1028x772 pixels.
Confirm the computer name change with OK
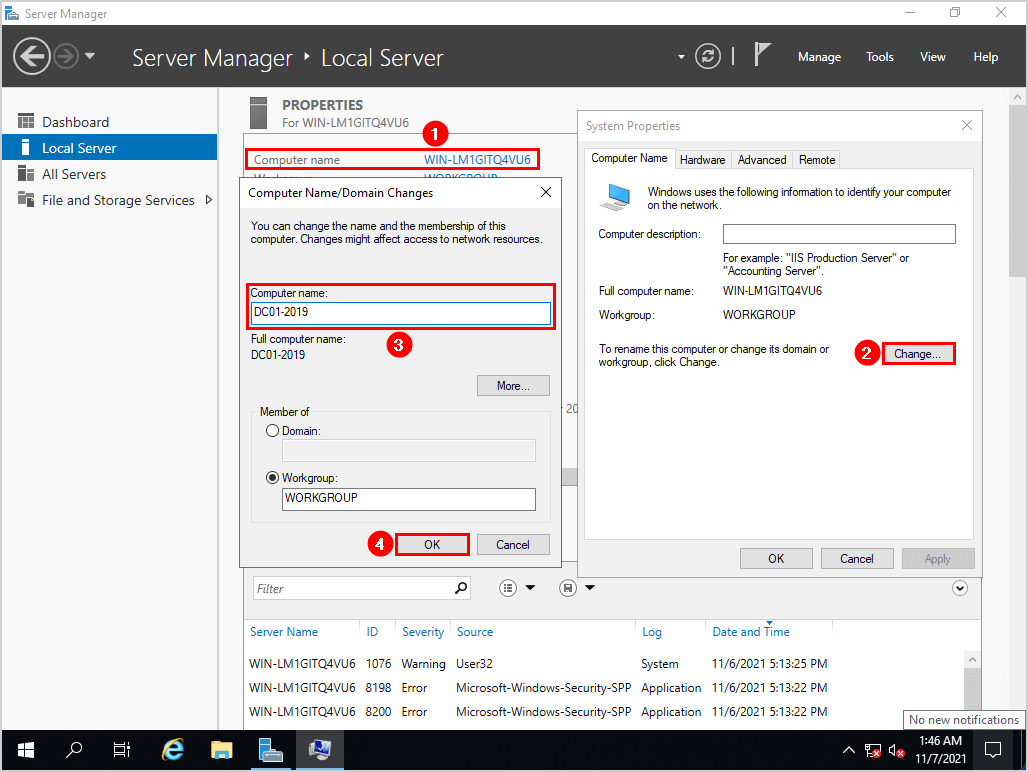coord(432,545)
